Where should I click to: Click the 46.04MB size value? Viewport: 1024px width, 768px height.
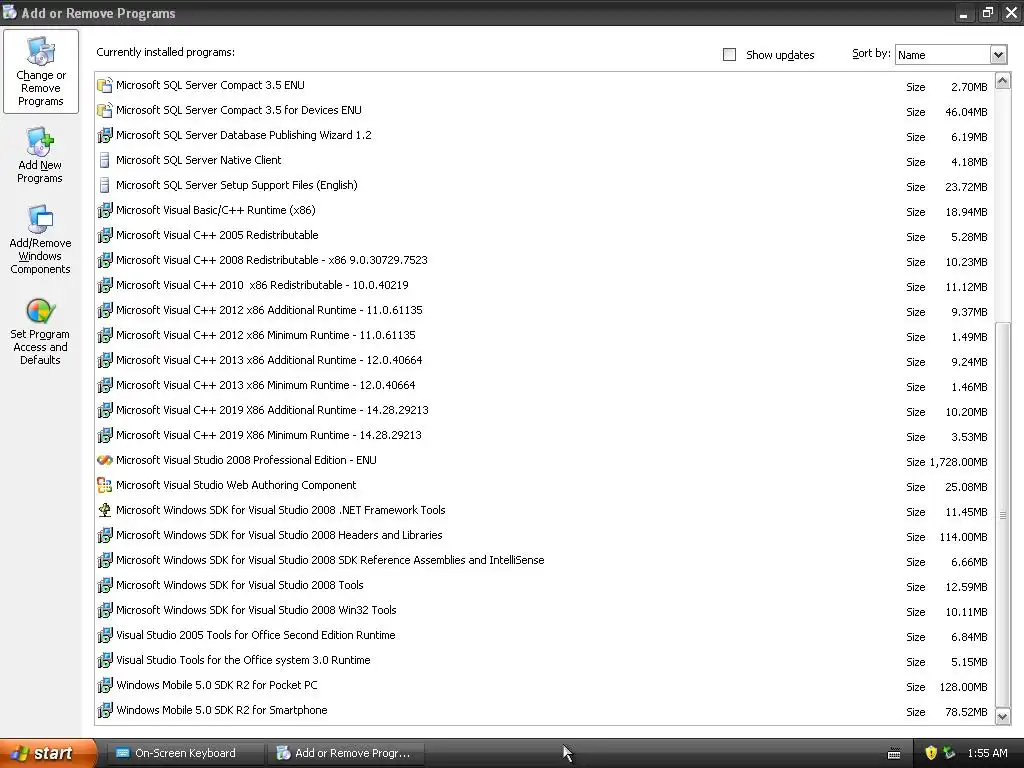click(966, 112)
